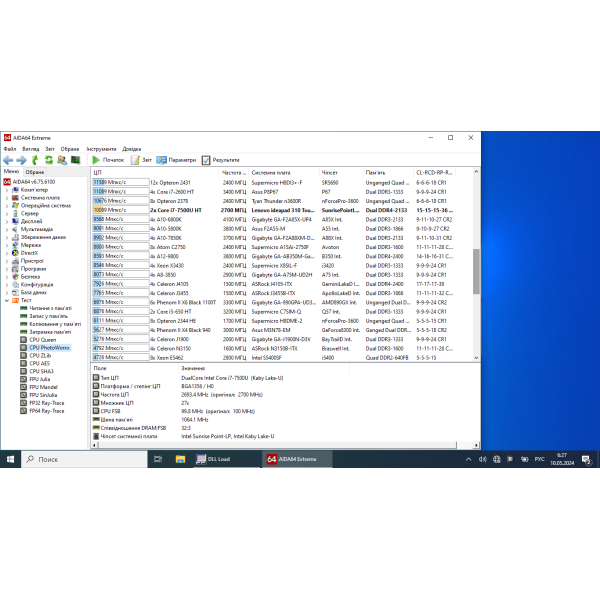This screenshot has width=600, height=600.
Task: Select the 2x Core i7-7500U HT row
Action: 273,210
